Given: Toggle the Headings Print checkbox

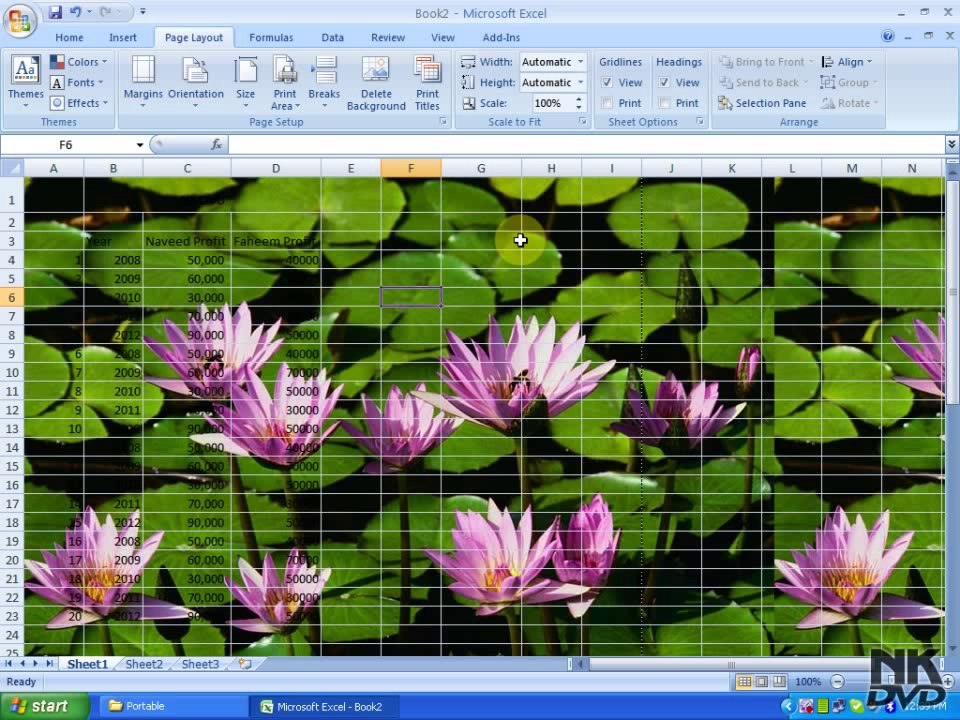Looking at the screenshot, I should click(x=664, y=103).
